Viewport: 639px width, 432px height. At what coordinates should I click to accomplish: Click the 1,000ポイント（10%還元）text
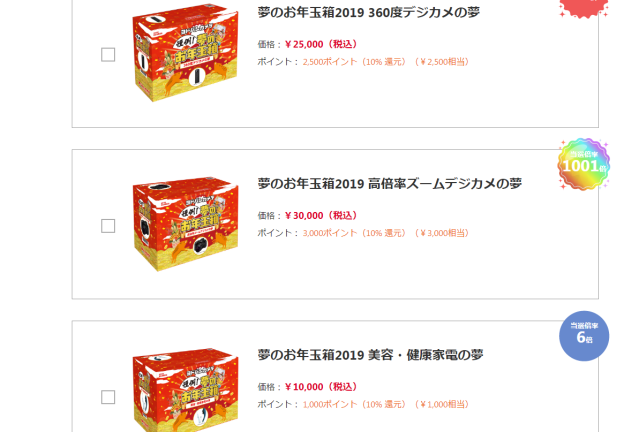coord(355,404)
